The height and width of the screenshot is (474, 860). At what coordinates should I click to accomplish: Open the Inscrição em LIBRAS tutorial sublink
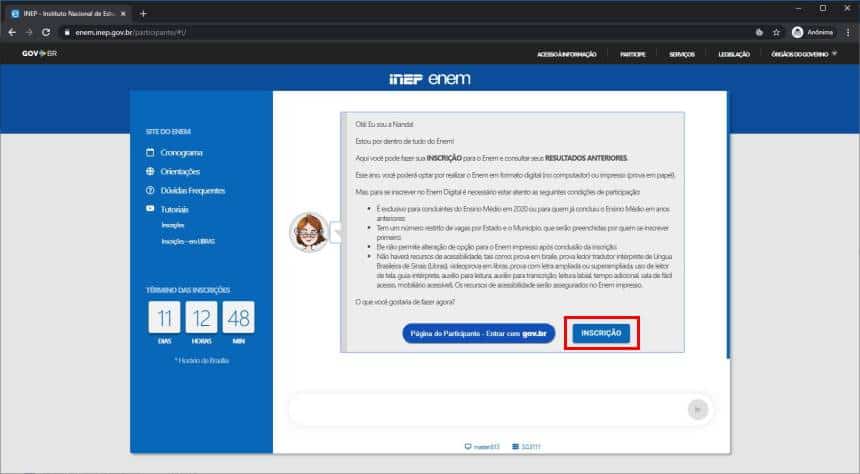pos(188,241)
